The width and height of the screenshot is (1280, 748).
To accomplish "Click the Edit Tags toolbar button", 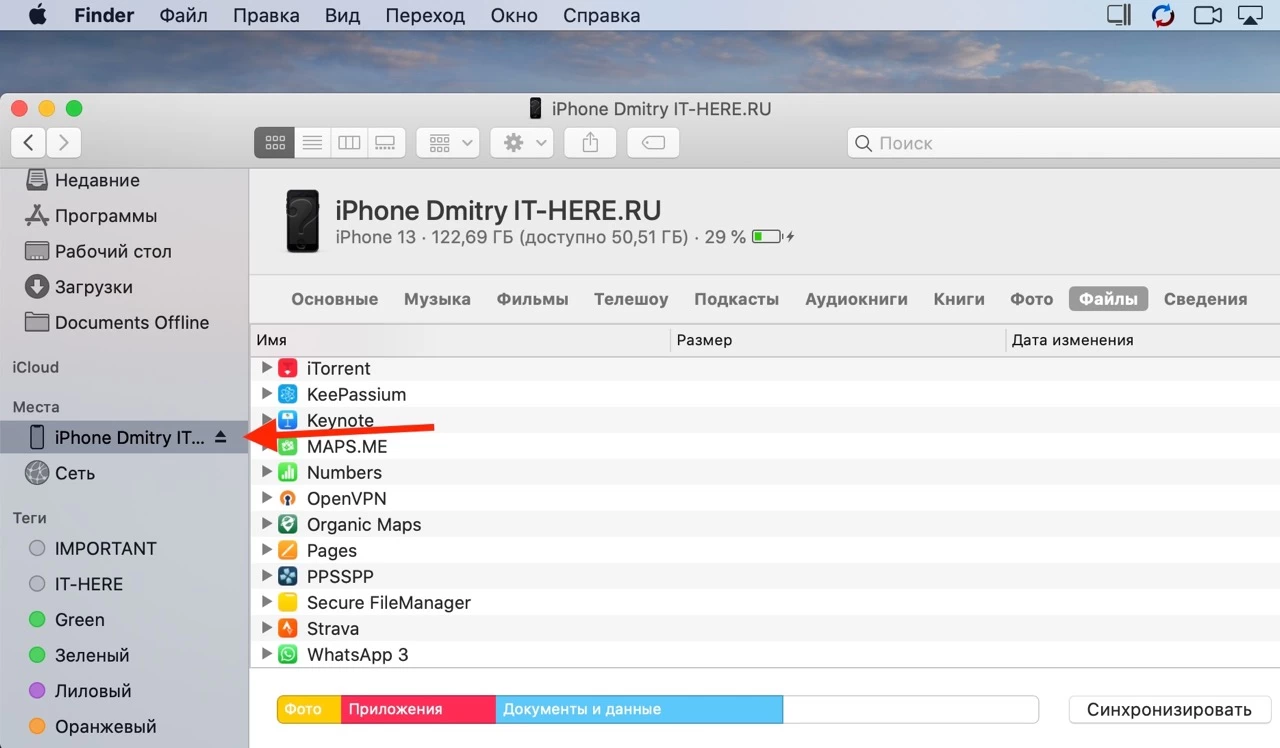I will (653, 143).
